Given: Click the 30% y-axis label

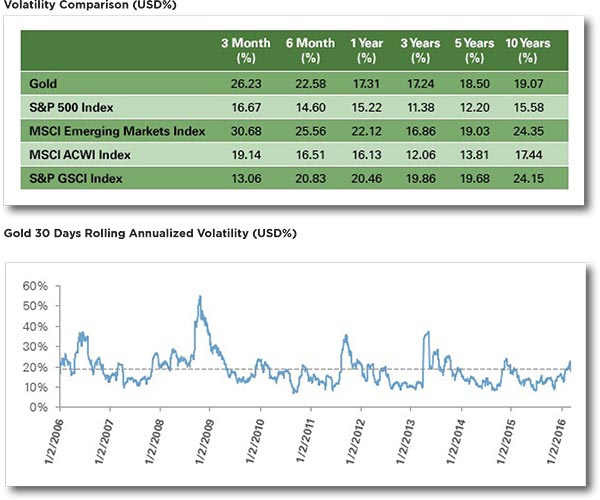Looking at the screenshot, I should click(x=35, y=347).
